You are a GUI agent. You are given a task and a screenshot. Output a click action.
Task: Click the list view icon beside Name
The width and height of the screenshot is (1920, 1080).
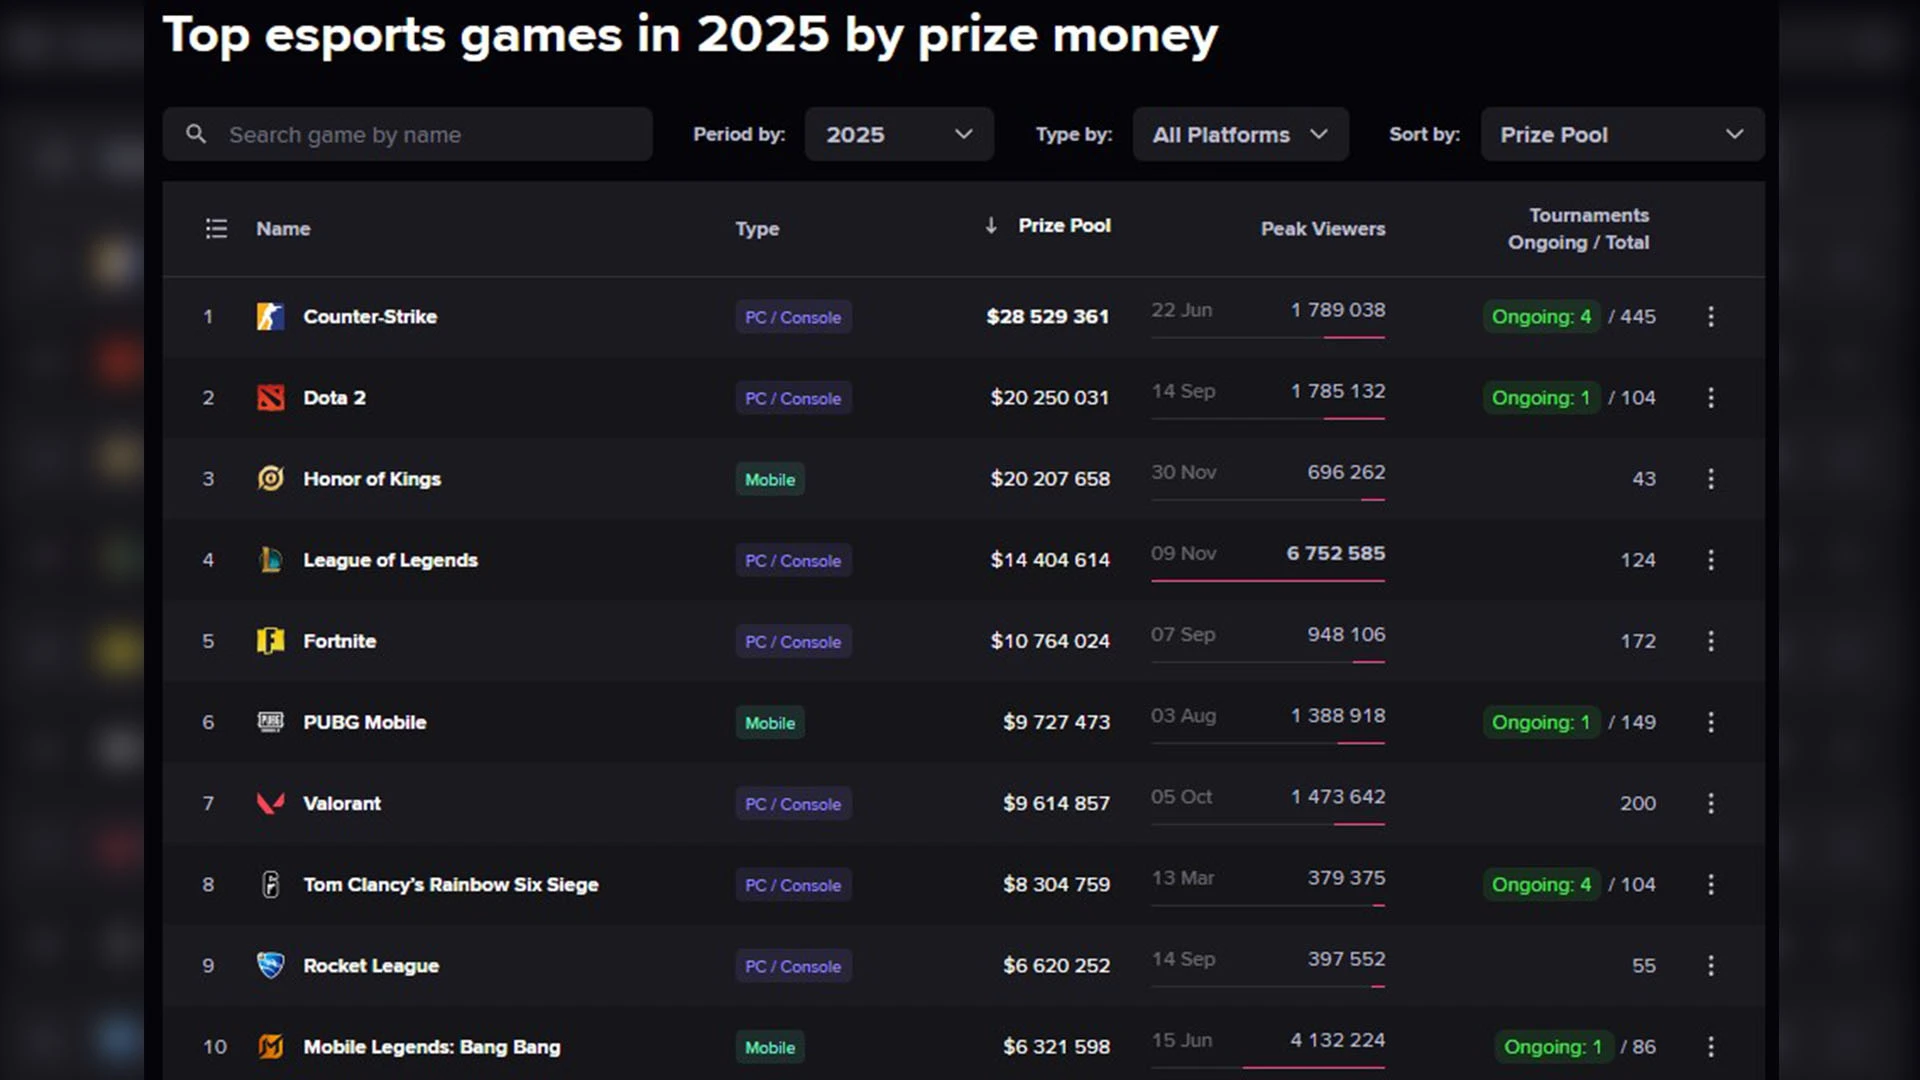coord(216,229)
